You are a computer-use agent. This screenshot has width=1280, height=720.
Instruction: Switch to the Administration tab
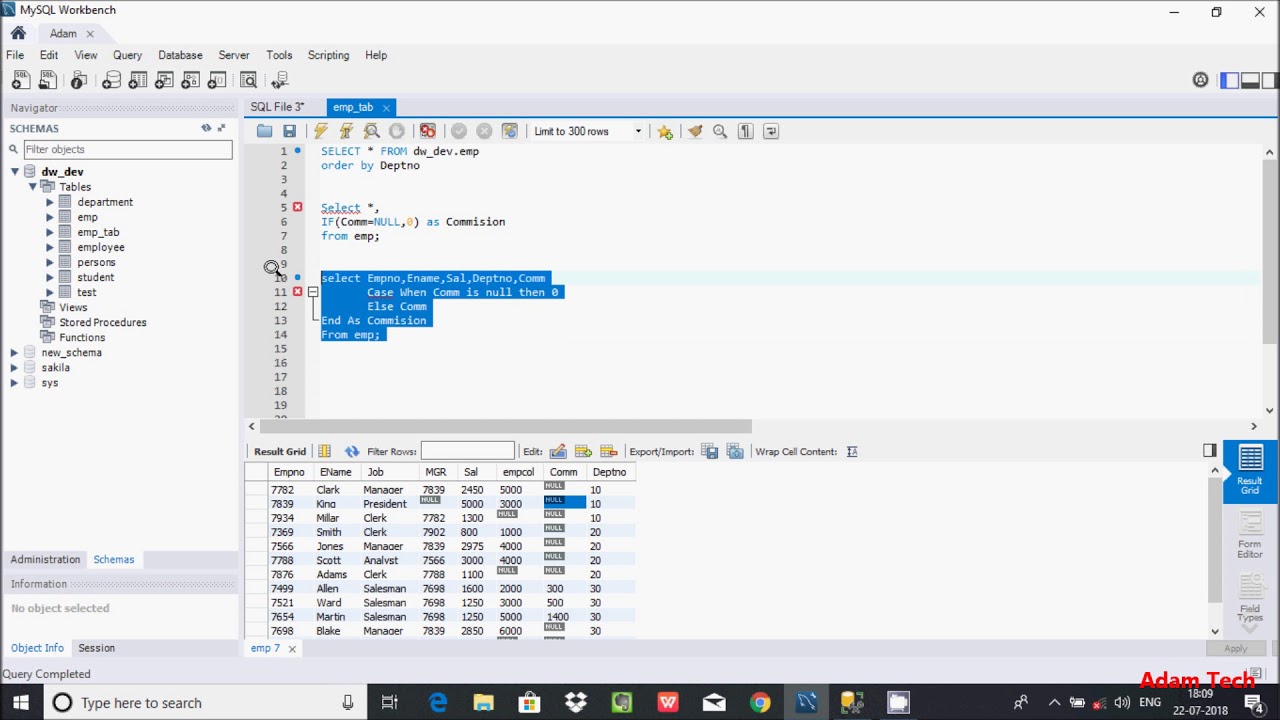45,559
